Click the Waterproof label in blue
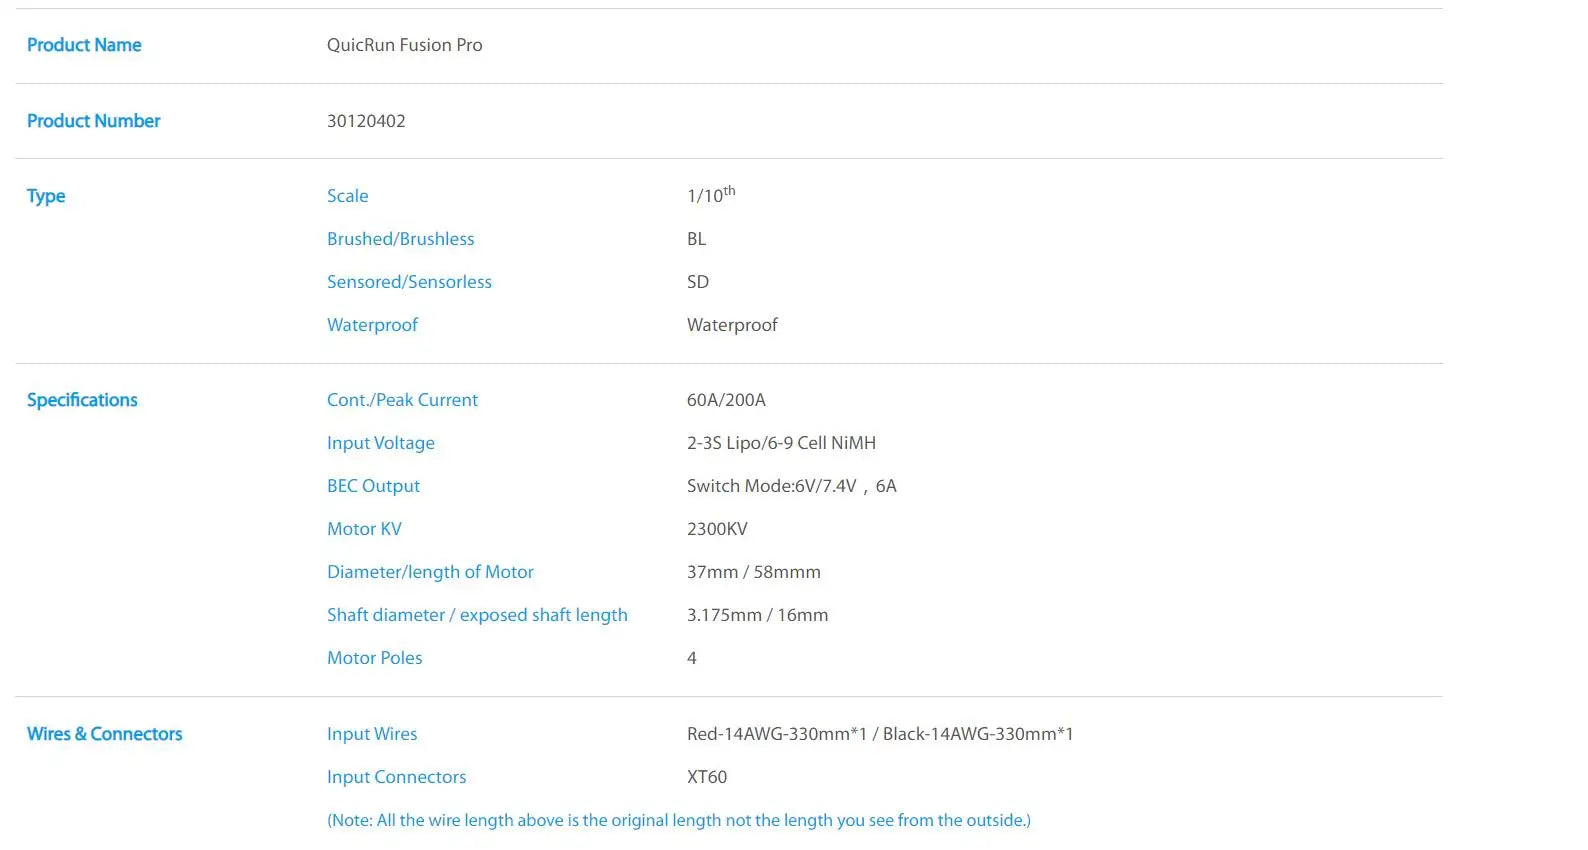 pyautogui.click(x=372, y=325)
